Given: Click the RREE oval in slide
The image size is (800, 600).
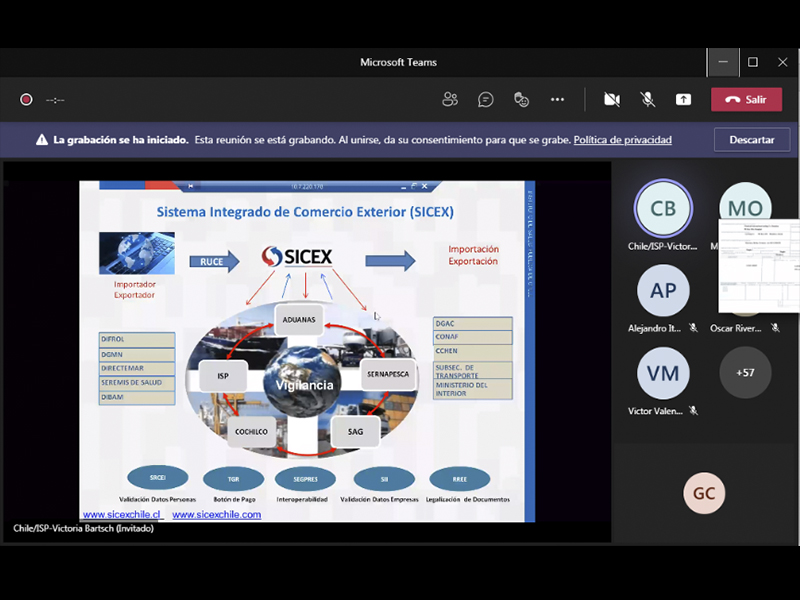Looking at the screenshot, I should tap(460, 479).
